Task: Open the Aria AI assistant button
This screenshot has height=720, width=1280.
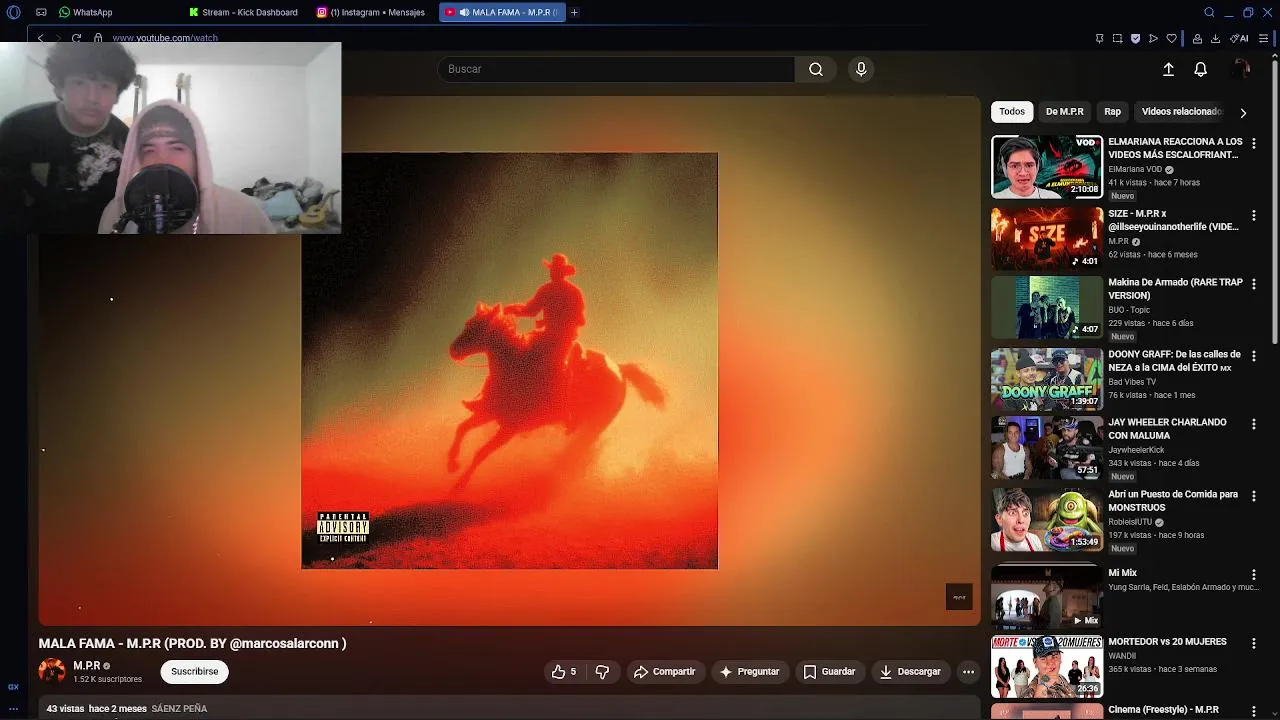Action: click(1241, 38)
